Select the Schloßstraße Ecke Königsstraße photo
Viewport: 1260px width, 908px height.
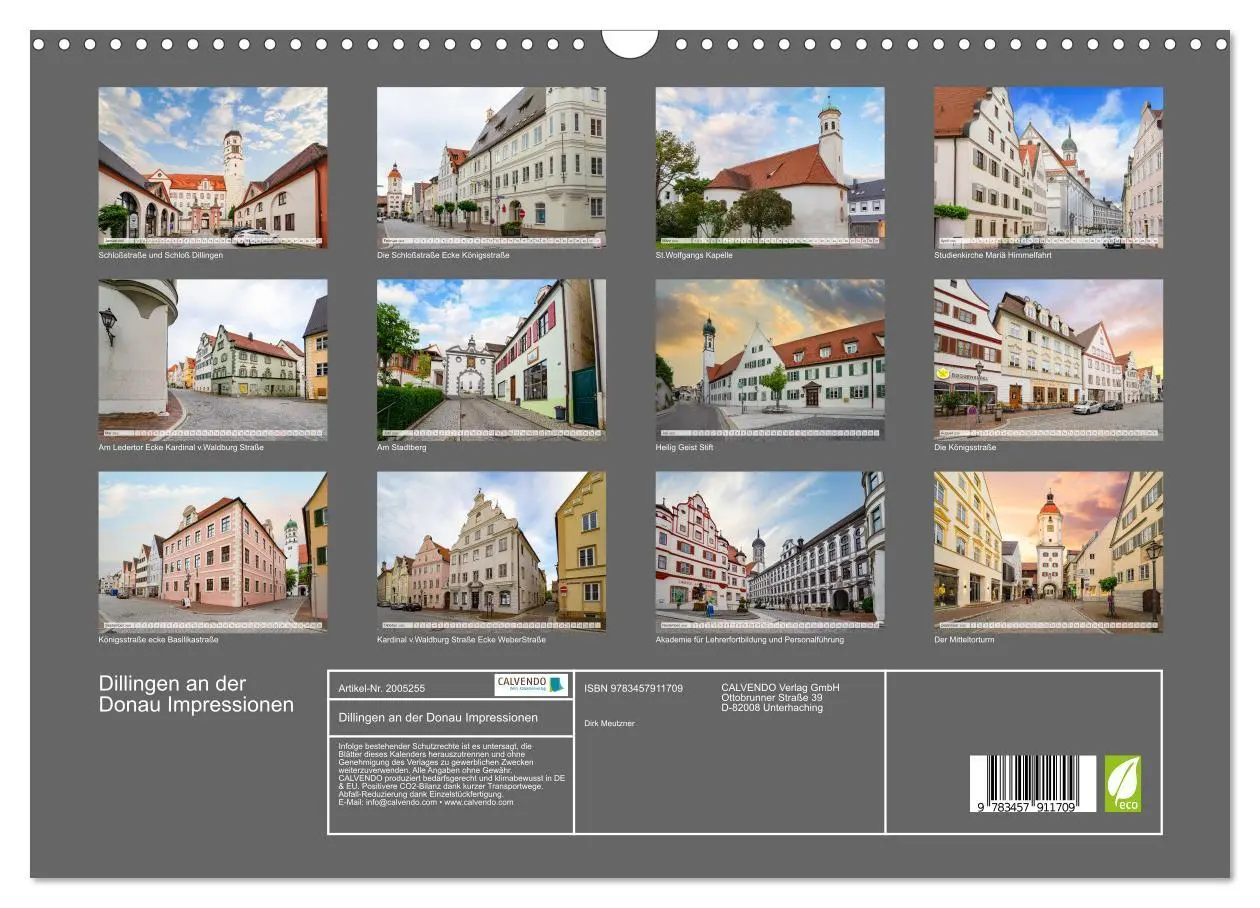point(491,167)
